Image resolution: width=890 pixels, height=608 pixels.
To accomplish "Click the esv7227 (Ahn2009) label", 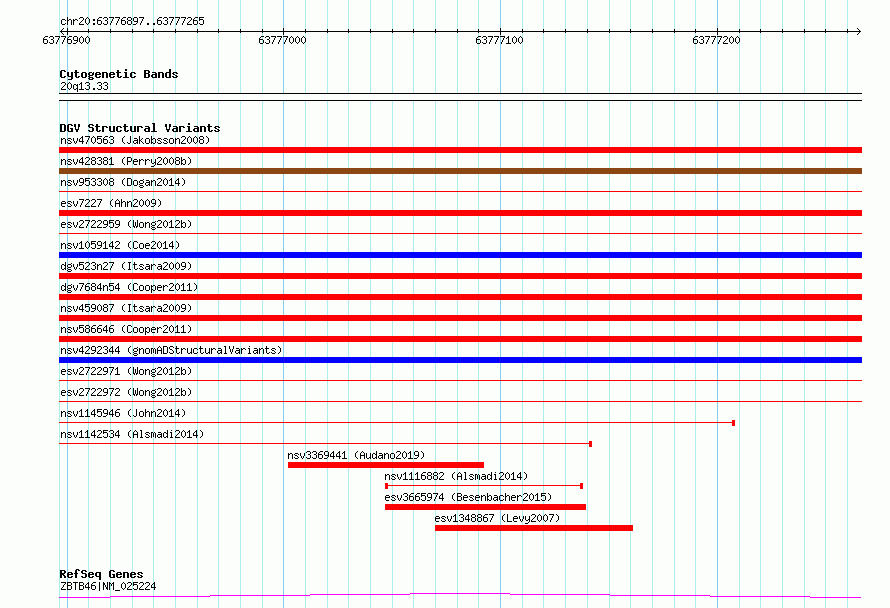I will click(x=111, y=203).
